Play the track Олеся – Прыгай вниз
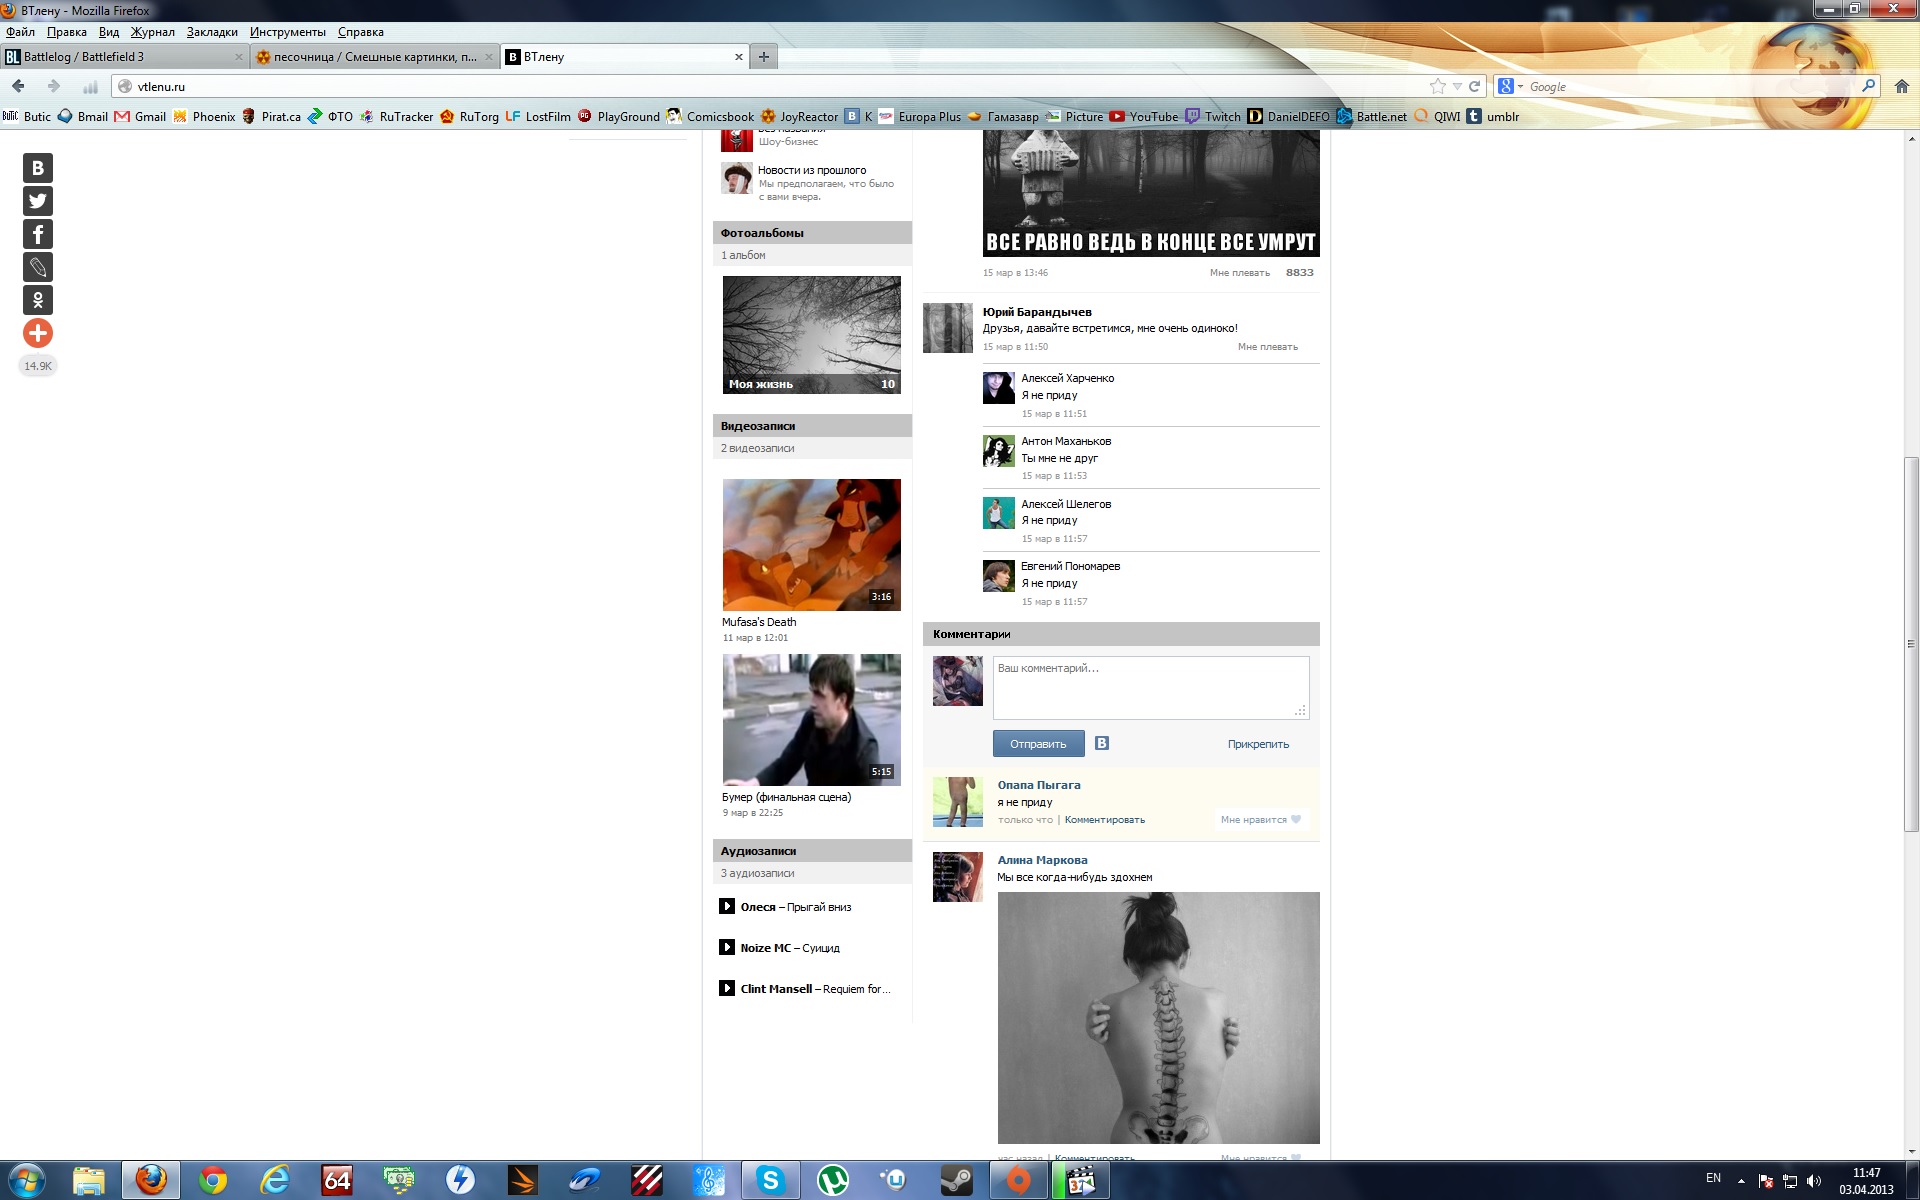This screenshot has width=1920, height=1200. click(x=727, y=906)
